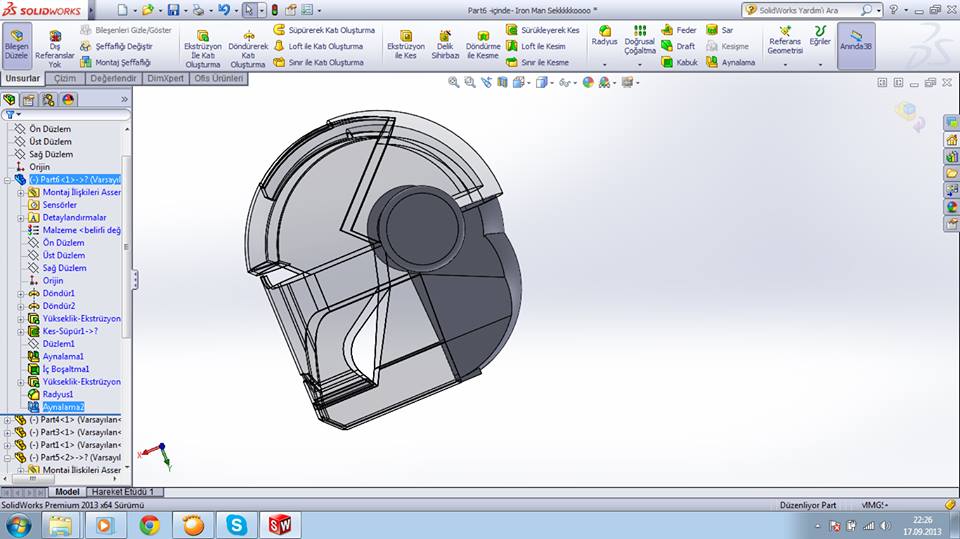Switch to Unsurlar tab
The width and height of the screenshot is (960, 539).
tap(23, 78)
